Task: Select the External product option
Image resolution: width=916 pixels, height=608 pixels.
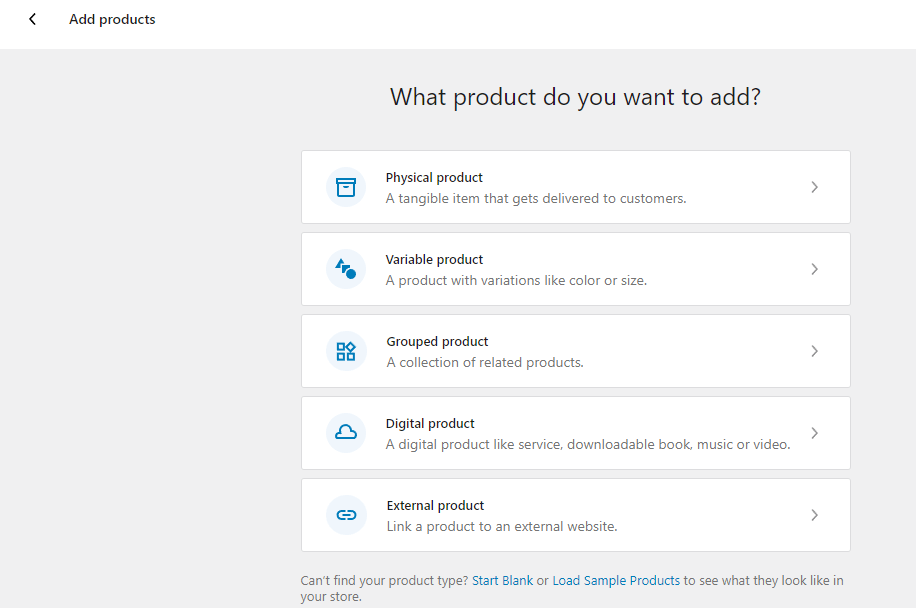Action: (575, 515)
